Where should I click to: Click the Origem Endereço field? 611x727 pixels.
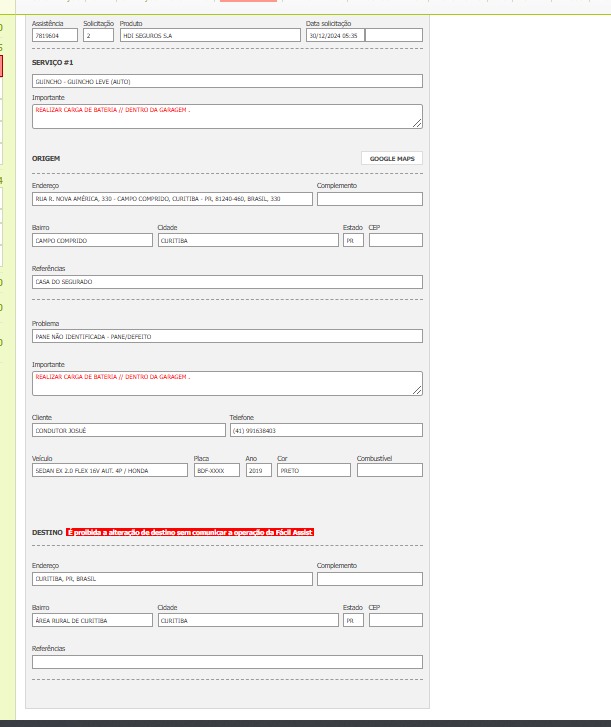(172, 199)
